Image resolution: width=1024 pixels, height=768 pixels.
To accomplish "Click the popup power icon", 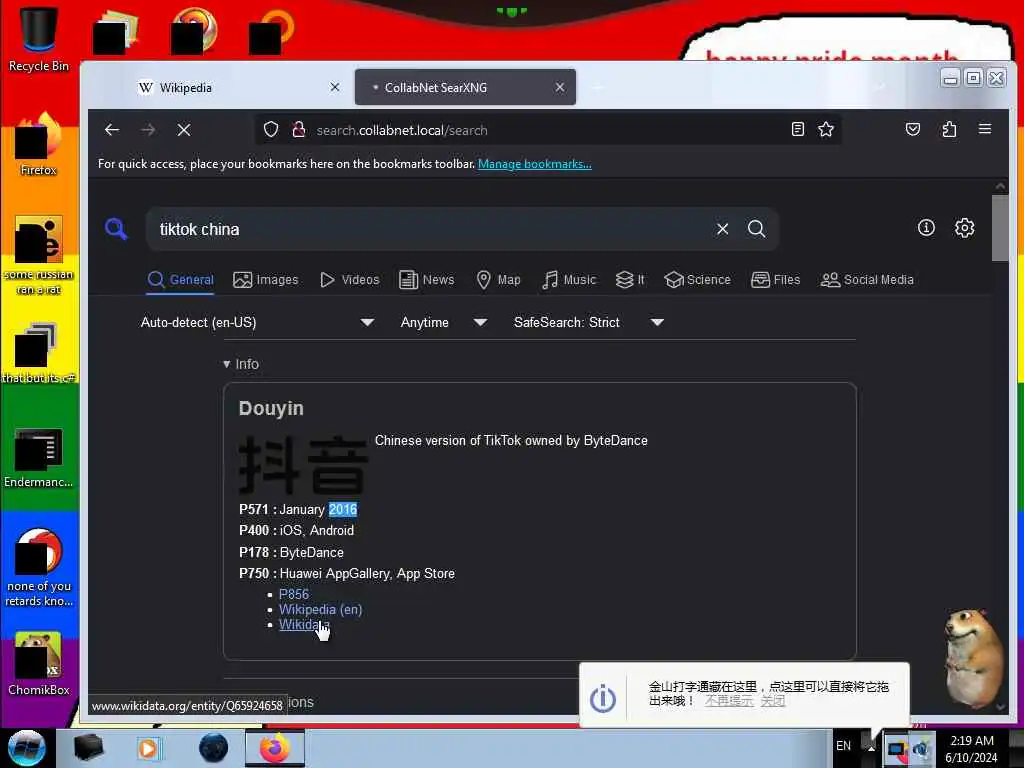I will click(x=602, y=698).
